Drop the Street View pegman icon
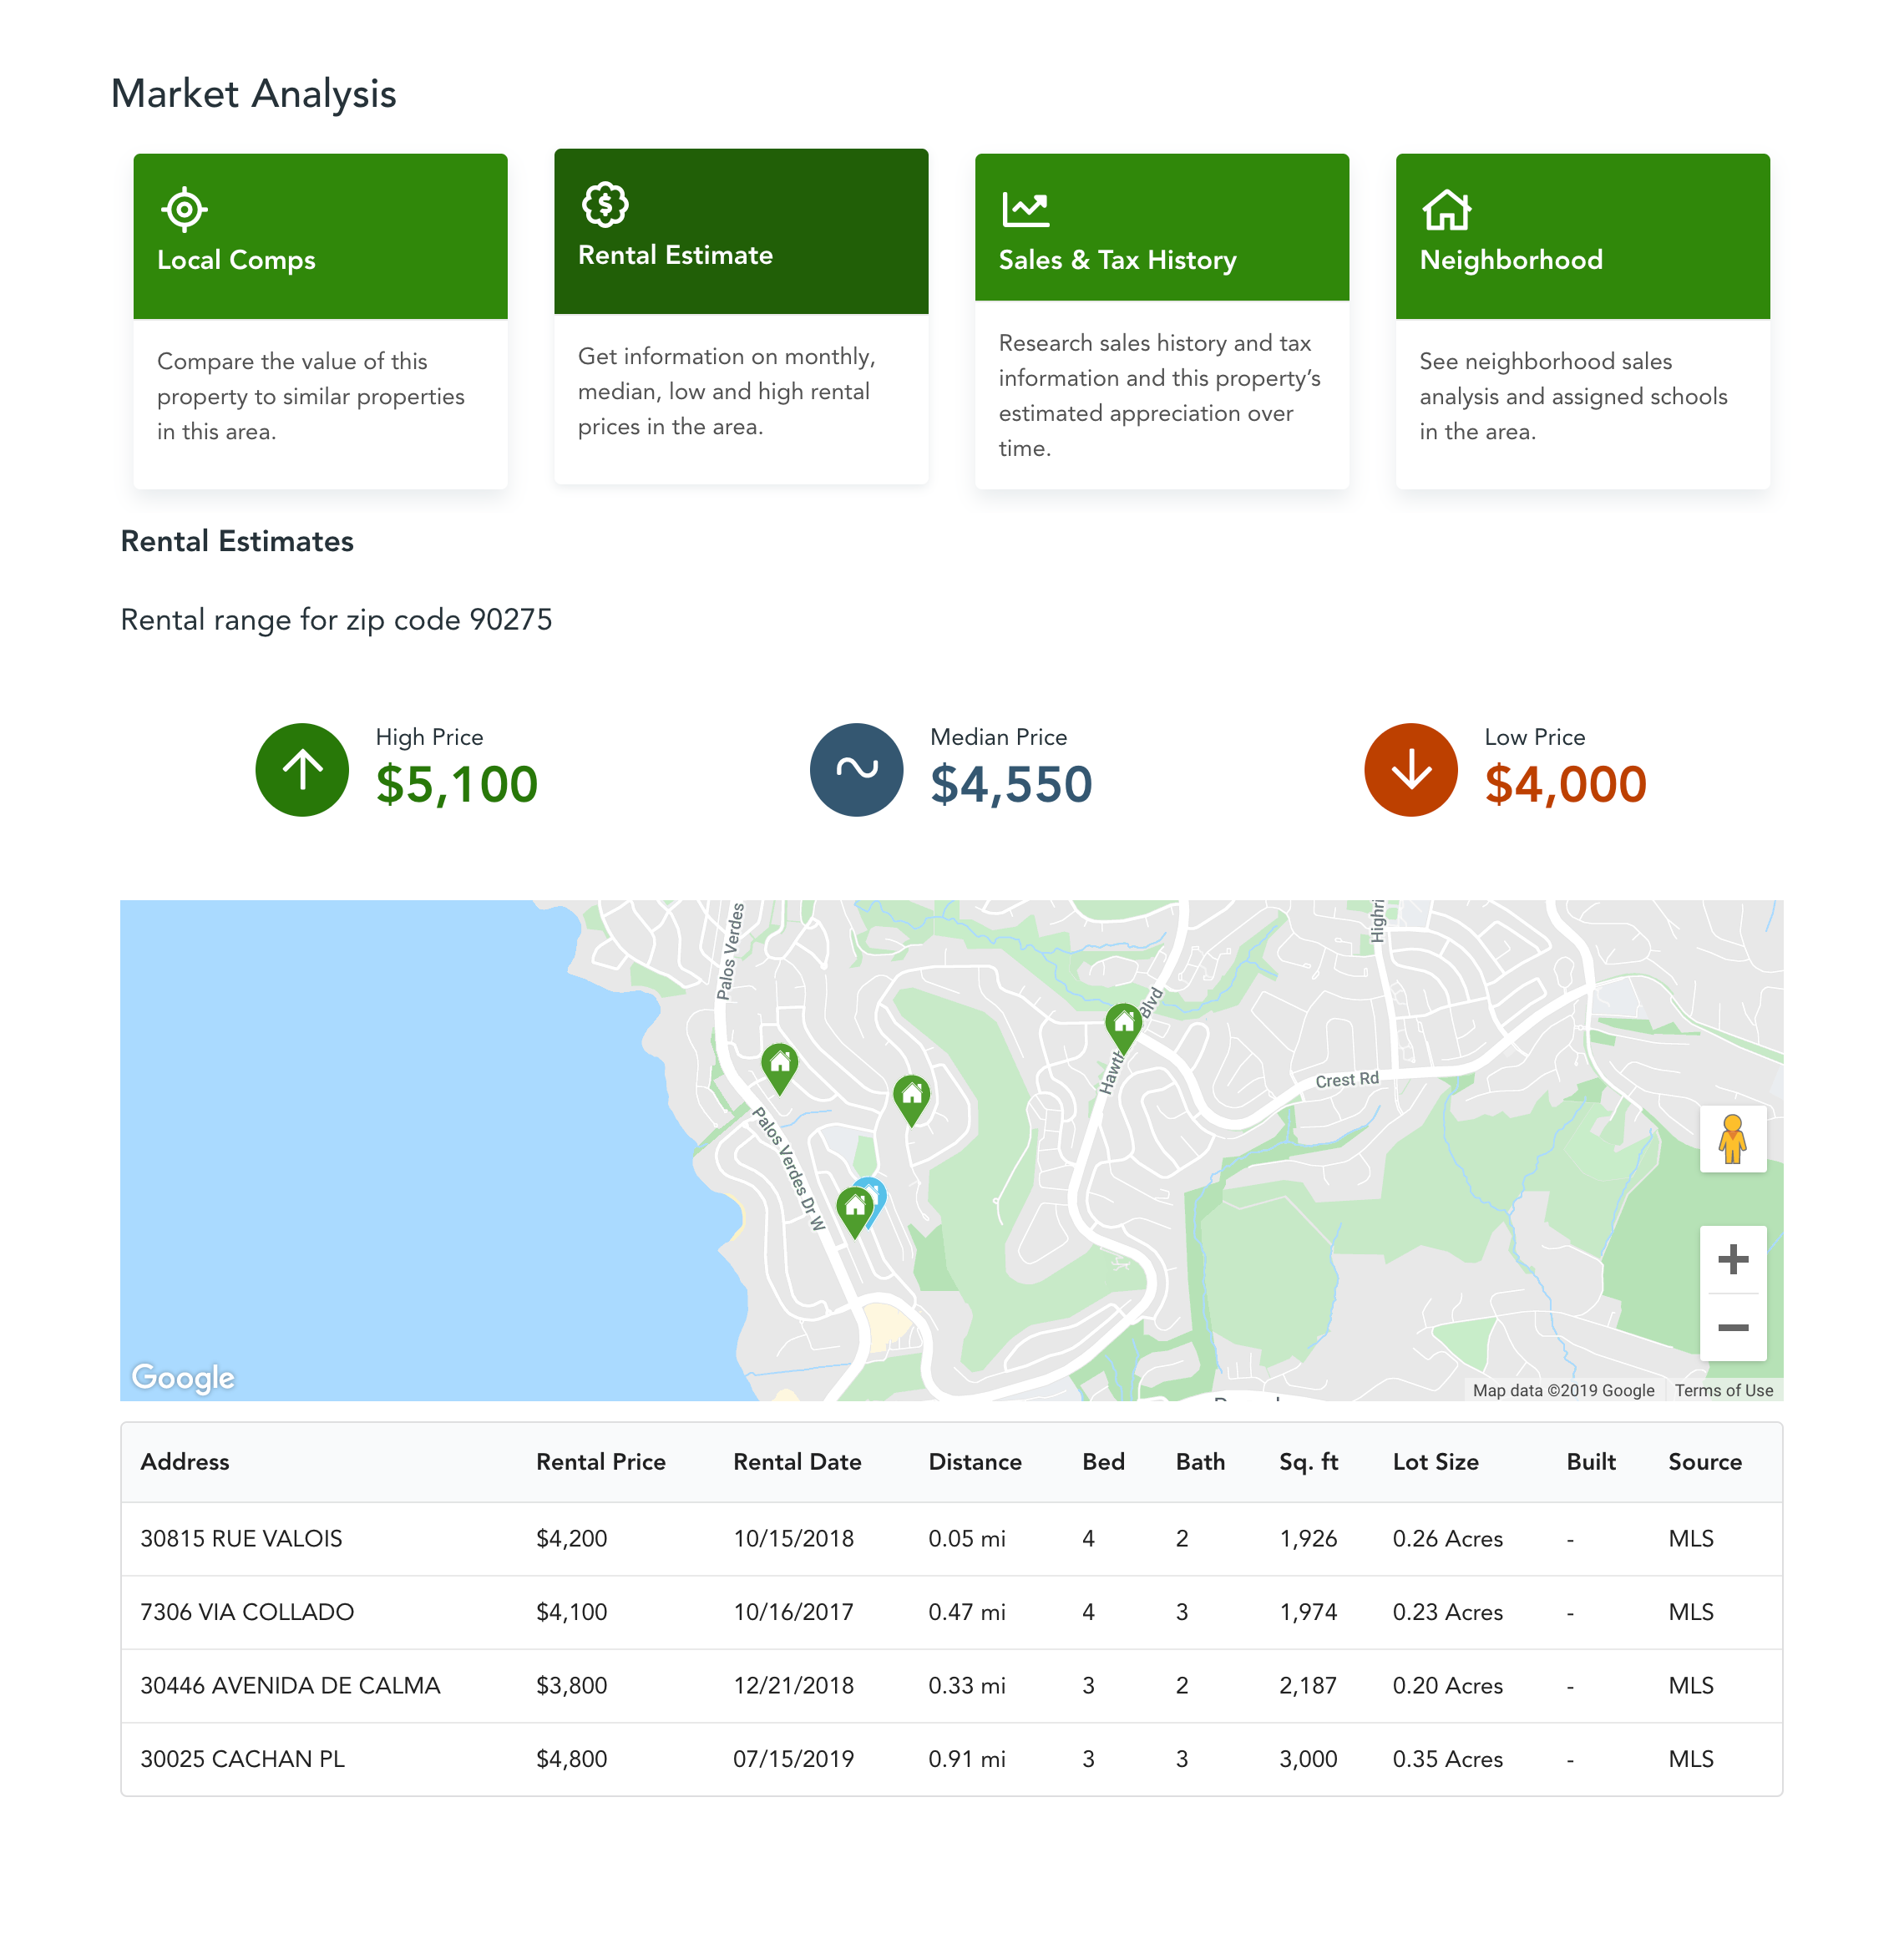Screen dimensions: 1904x1934 click(x=1732, y=1138)
